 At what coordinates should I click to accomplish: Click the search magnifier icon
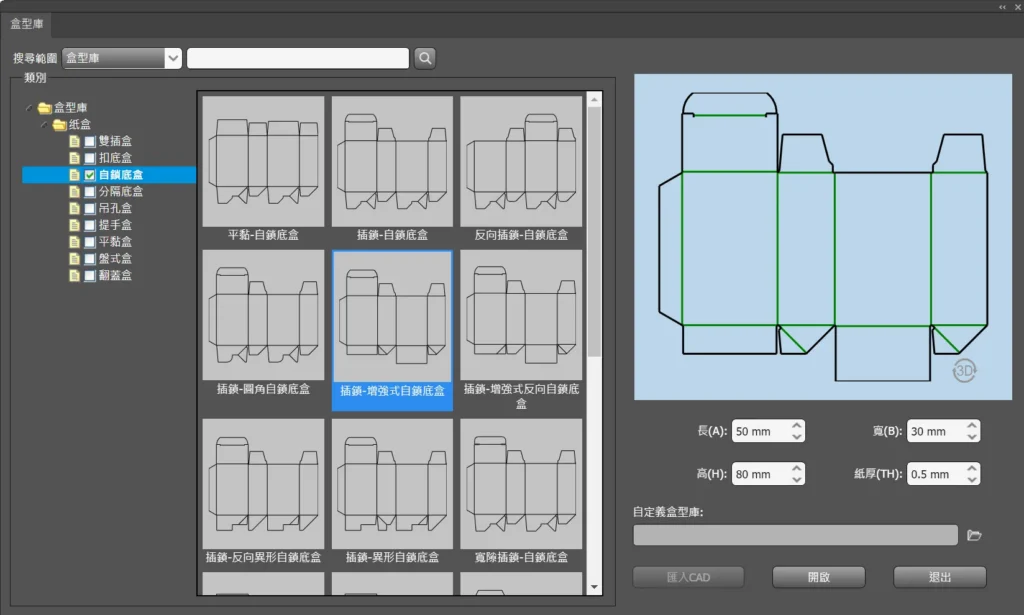[425, 59]
